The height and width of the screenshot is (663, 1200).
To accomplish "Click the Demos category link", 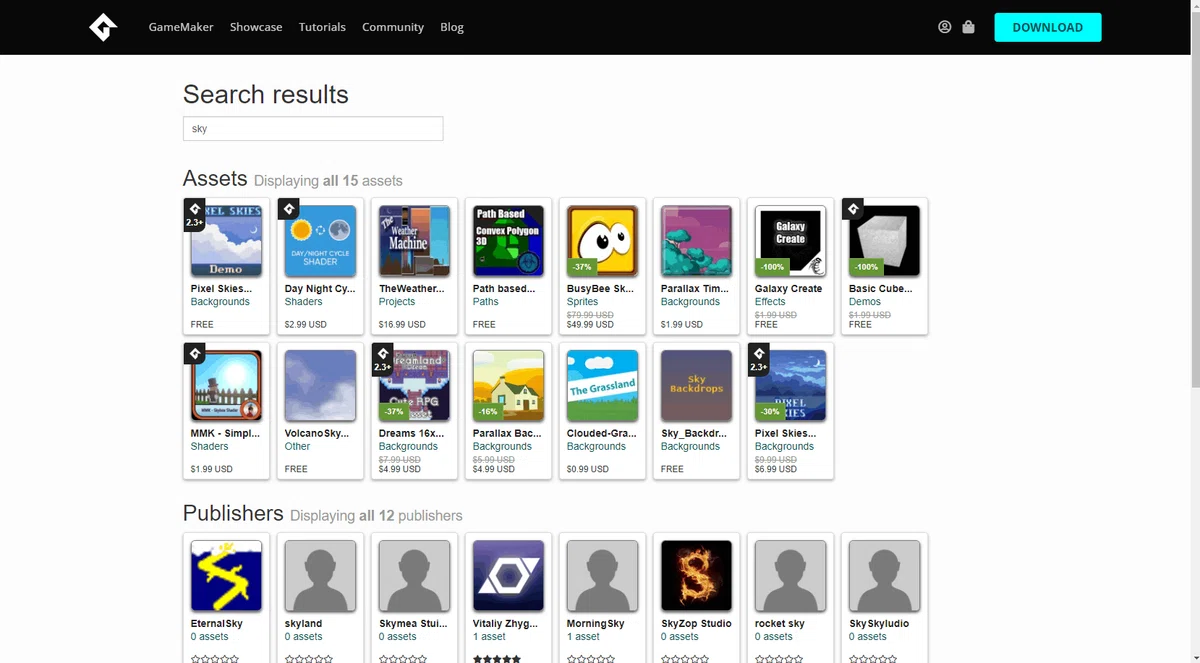I will coord(865,302).
